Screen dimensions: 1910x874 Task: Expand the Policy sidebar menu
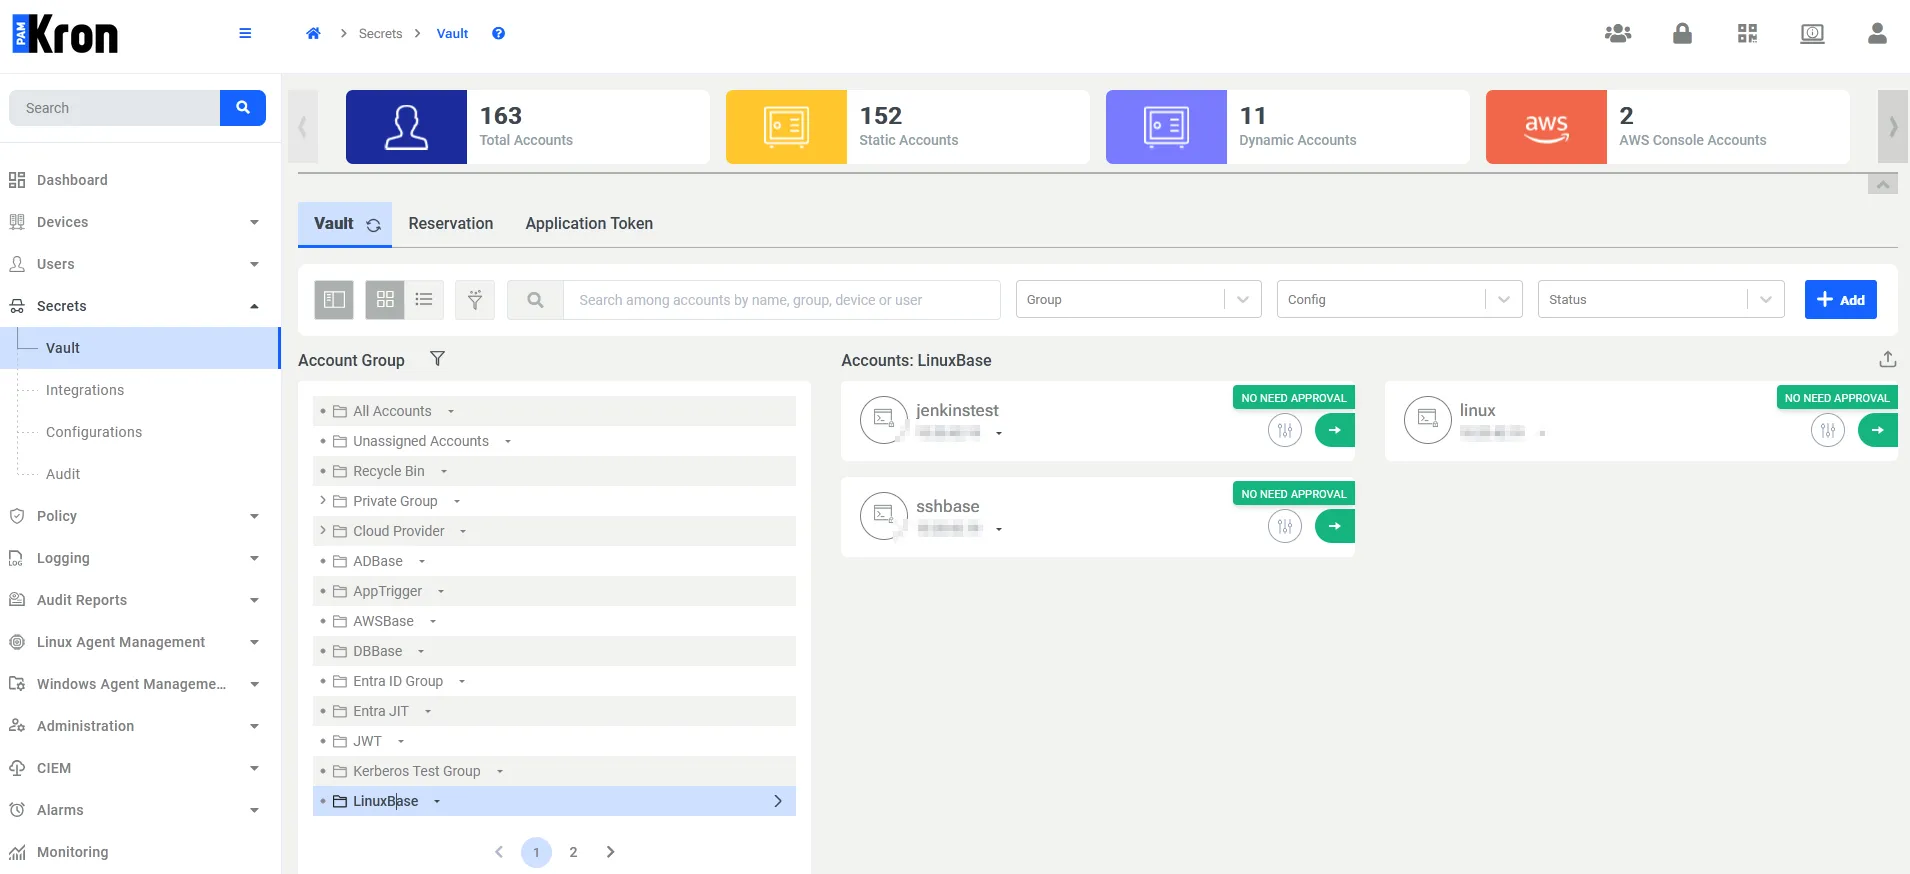tap(254, 516)
